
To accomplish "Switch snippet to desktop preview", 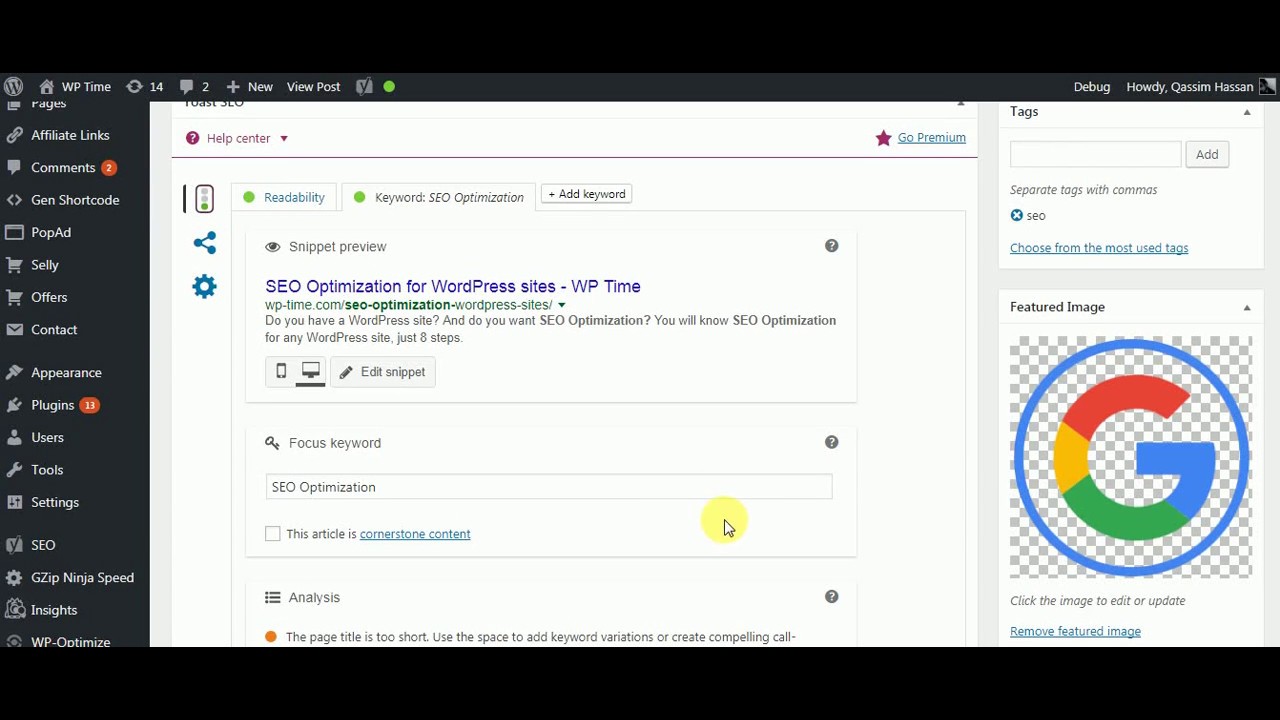I will (x=310, y=372).
